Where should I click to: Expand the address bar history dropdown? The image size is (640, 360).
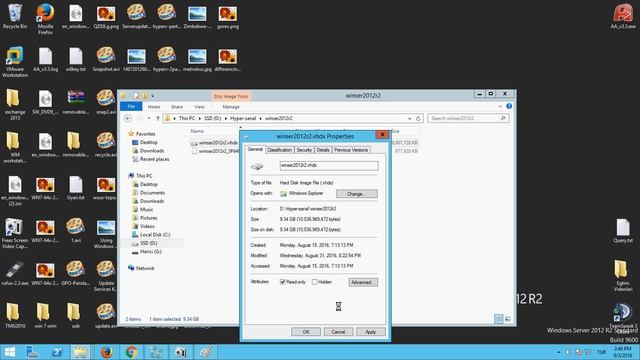[409, 118]
